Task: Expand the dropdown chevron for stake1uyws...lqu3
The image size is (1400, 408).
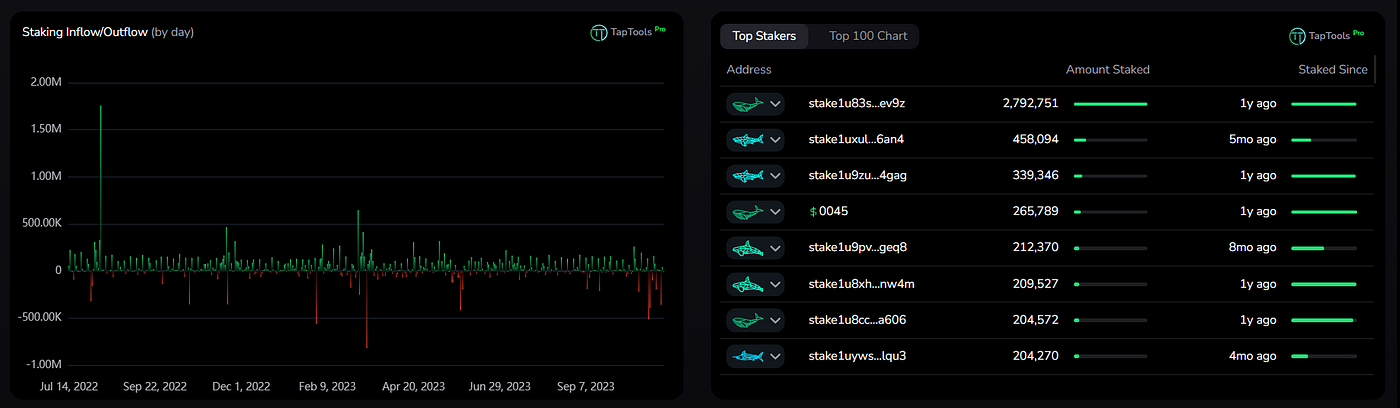Action: pyautogui.click(x=774, y=357)
